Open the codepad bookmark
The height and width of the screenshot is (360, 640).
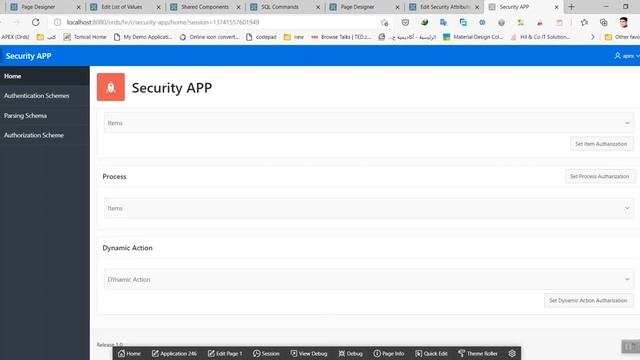point(261,37)
